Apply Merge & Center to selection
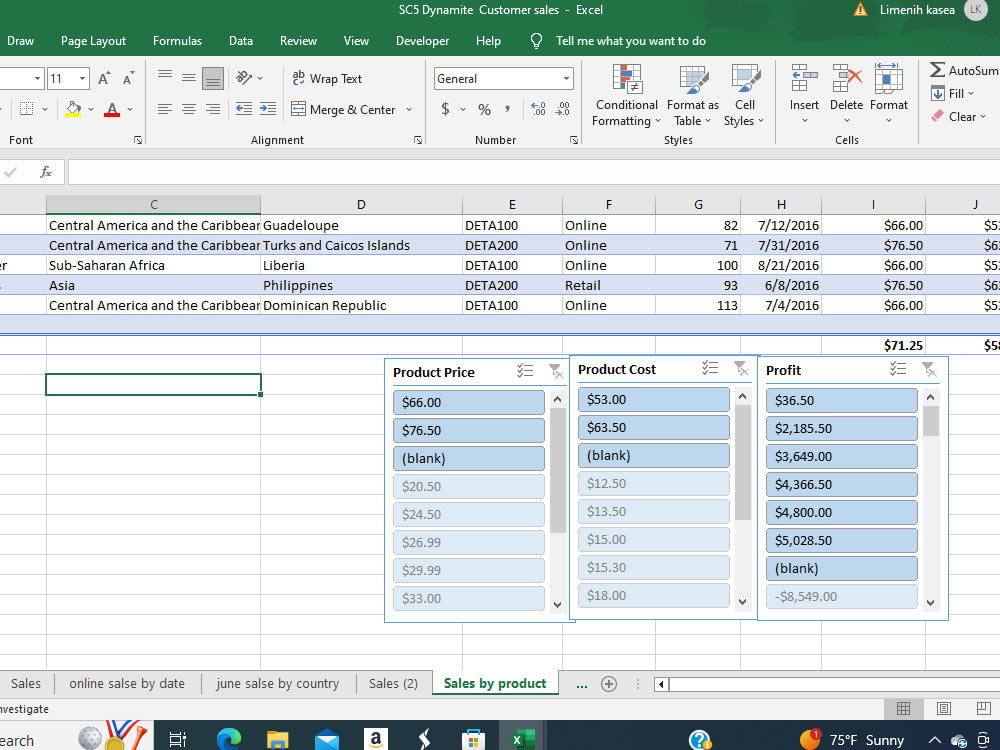 pos(352,109)
